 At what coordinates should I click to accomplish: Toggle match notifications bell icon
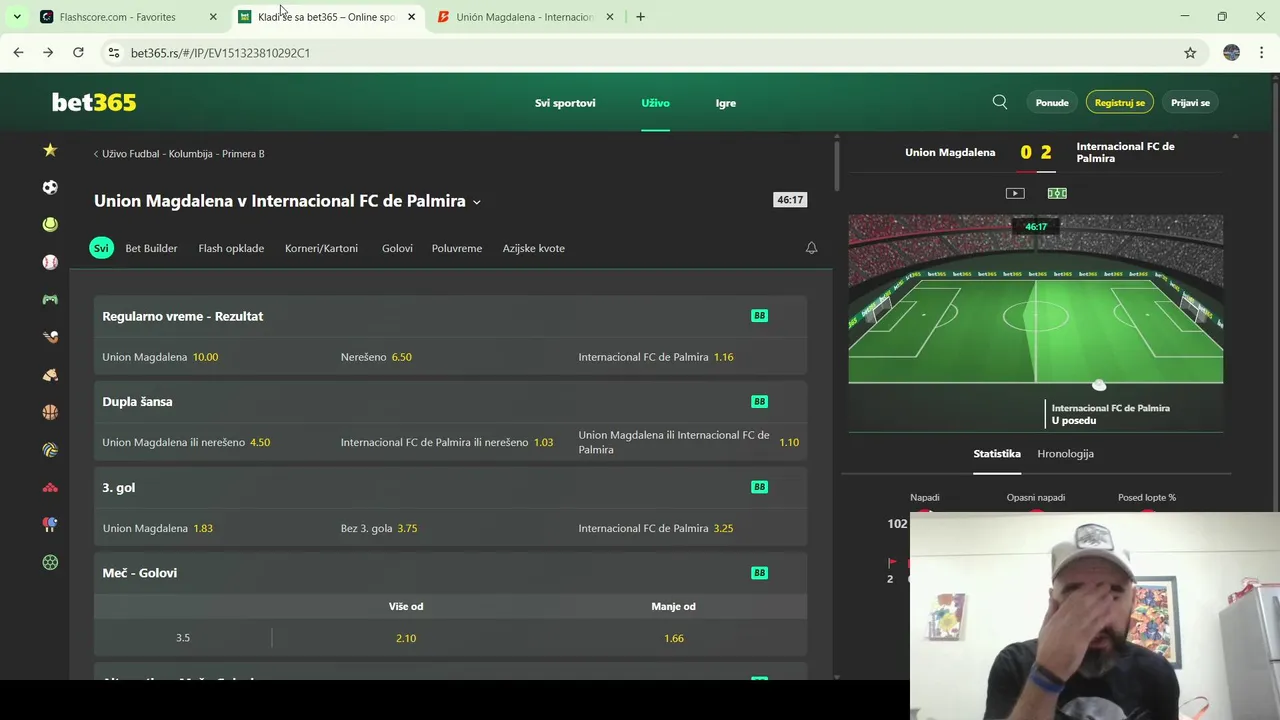coord(811,248)
